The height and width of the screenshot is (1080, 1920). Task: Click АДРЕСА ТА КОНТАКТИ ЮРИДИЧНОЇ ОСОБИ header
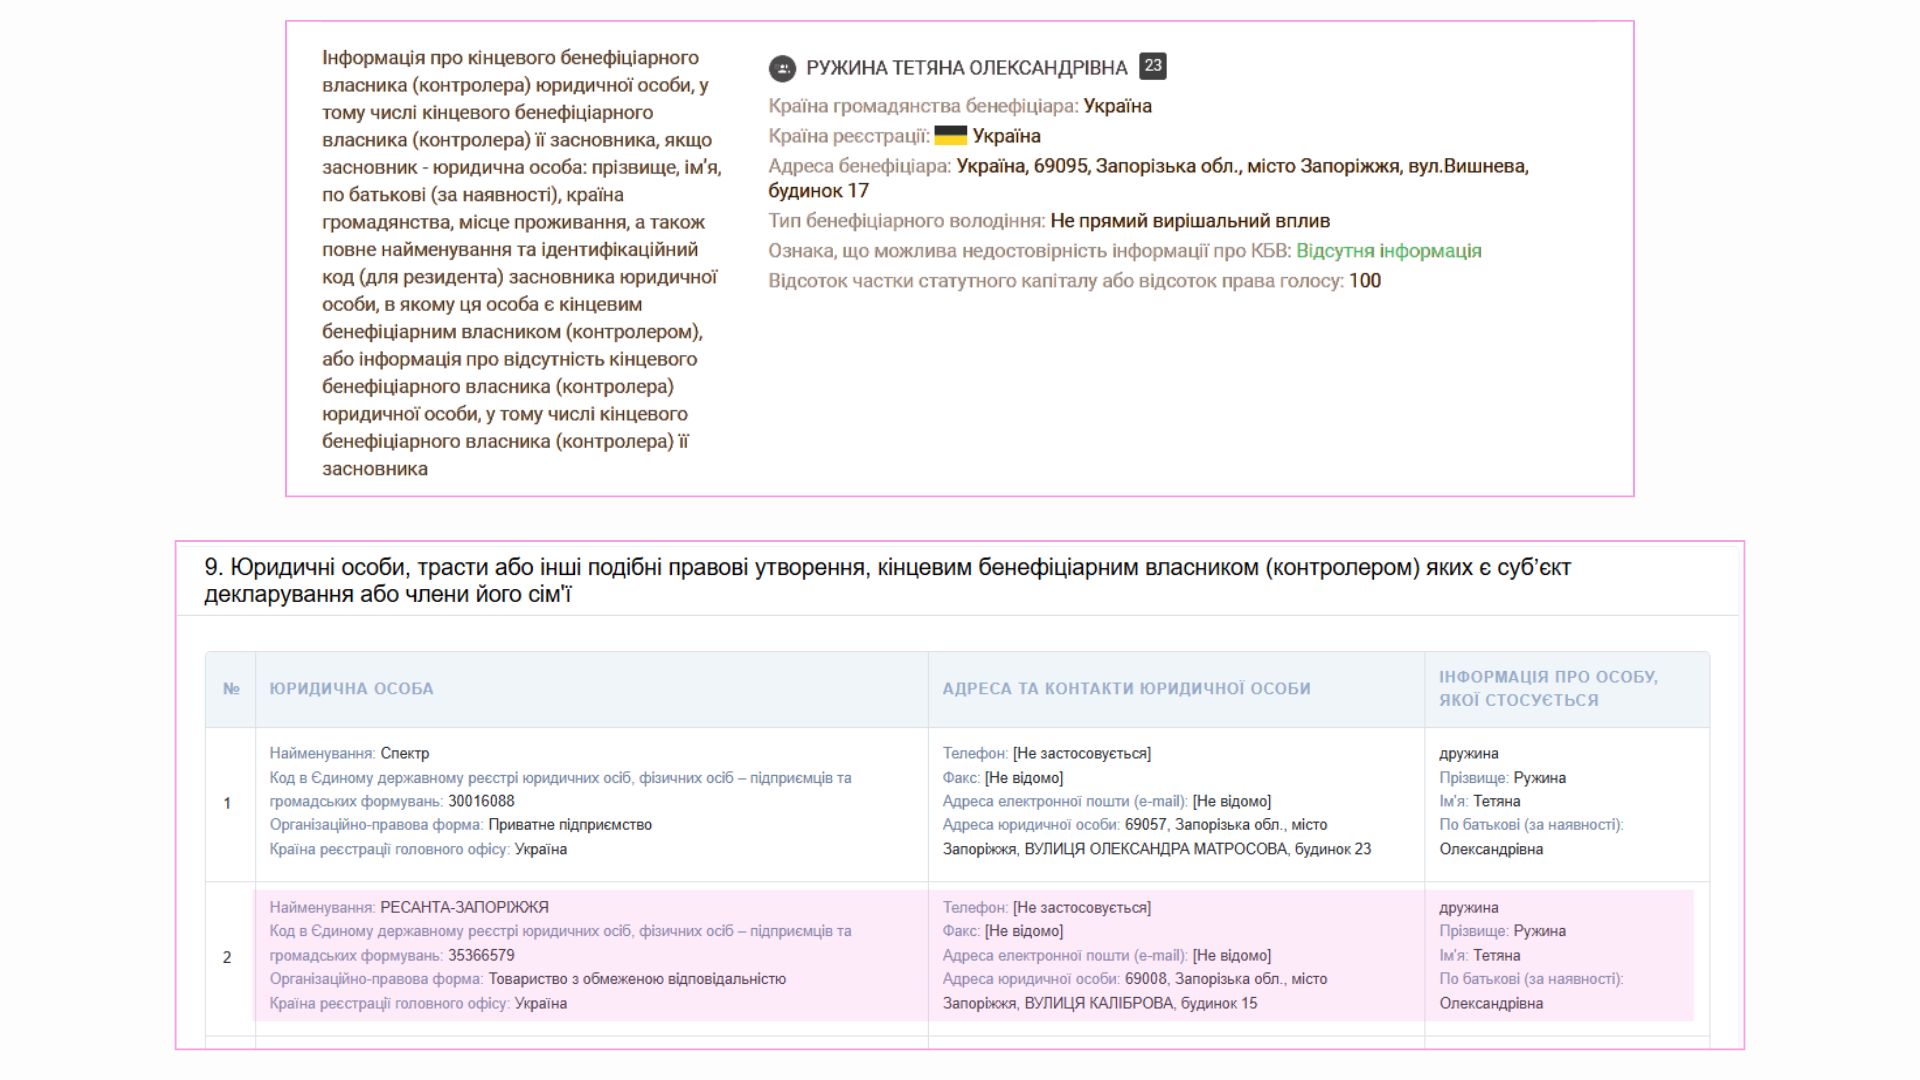(x=1126, y=689)
